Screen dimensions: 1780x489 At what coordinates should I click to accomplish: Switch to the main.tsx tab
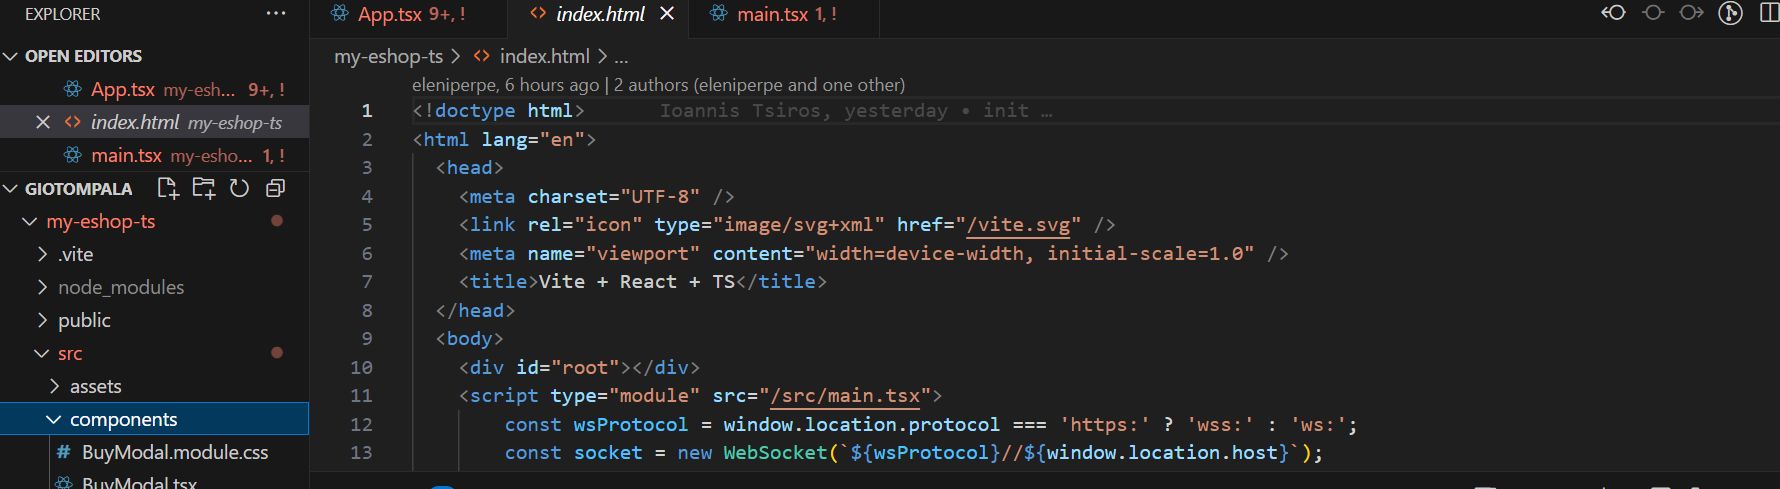tap(784, 15)
